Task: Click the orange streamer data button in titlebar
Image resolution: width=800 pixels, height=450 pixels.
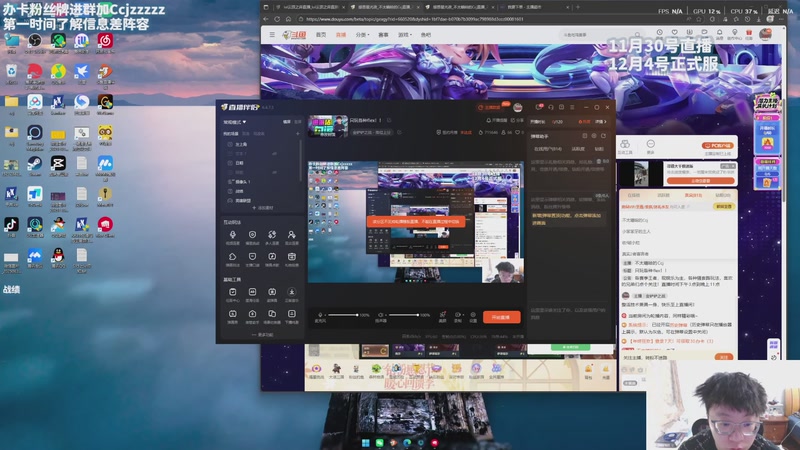Action: point(492,107)
